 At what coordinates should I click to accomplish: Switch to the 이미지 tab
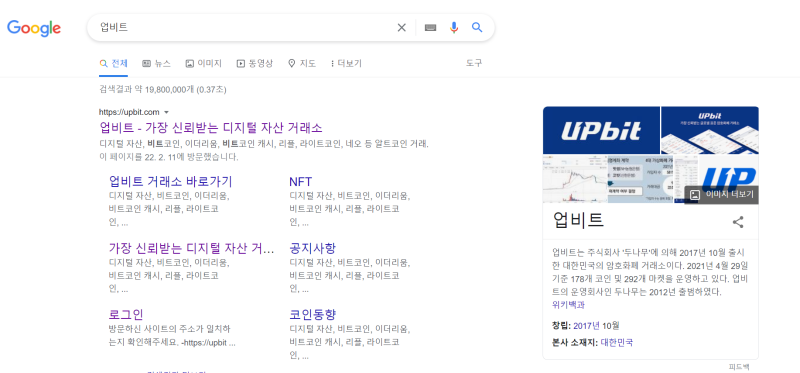pos(204,63)
